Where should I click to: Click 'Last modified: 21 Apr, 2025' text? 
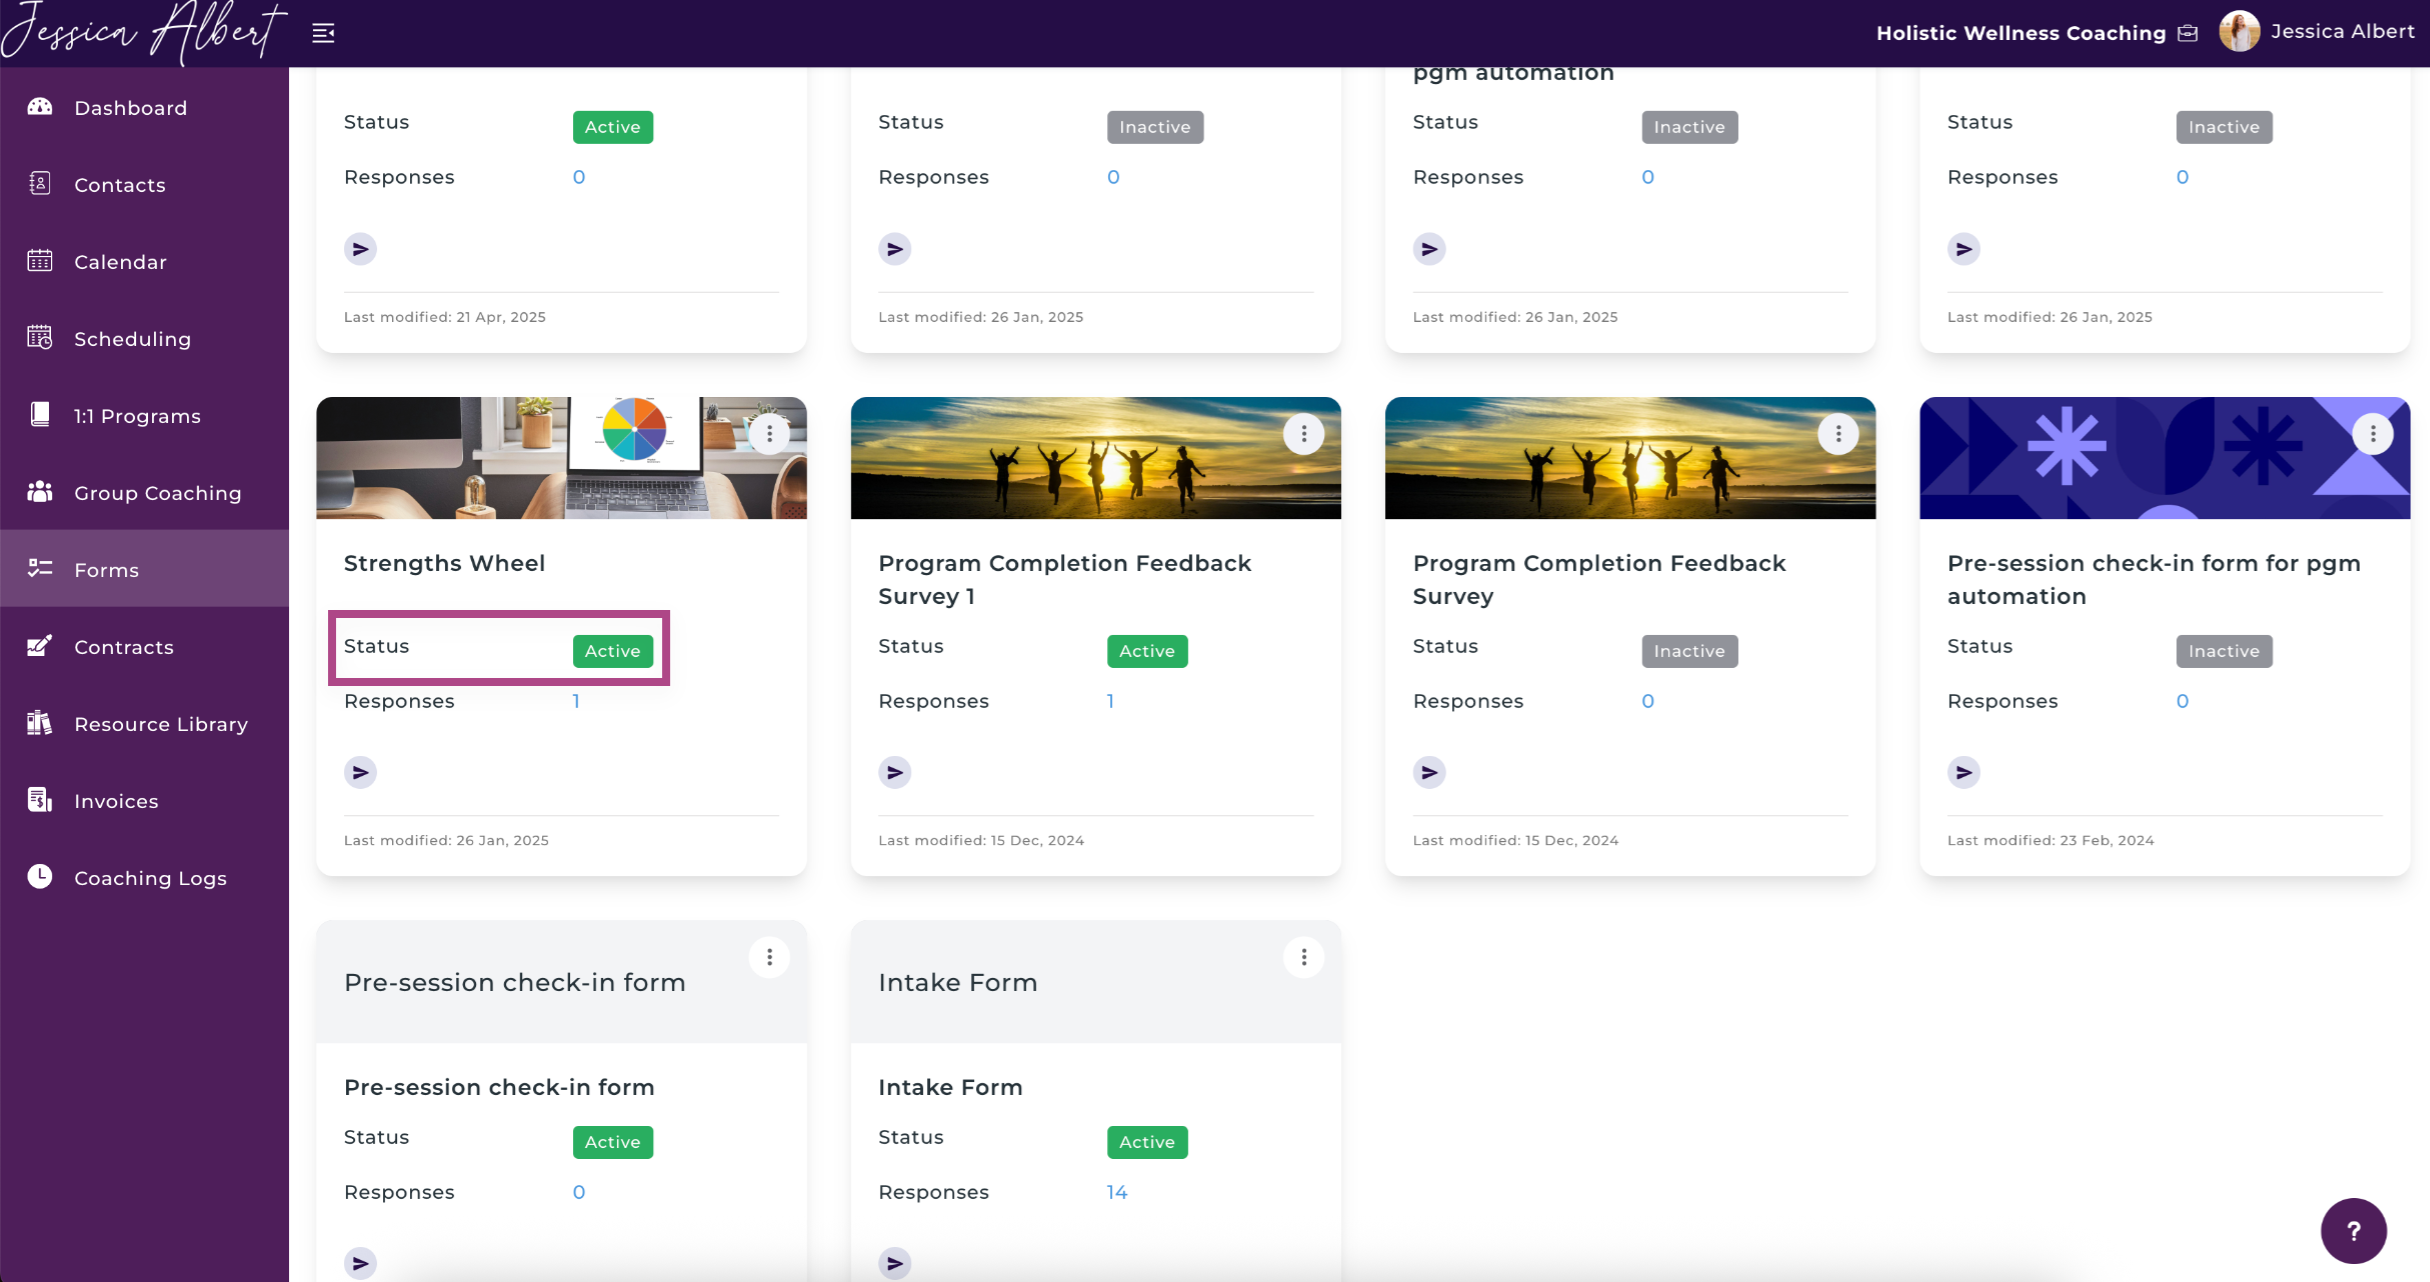point(445,317)
